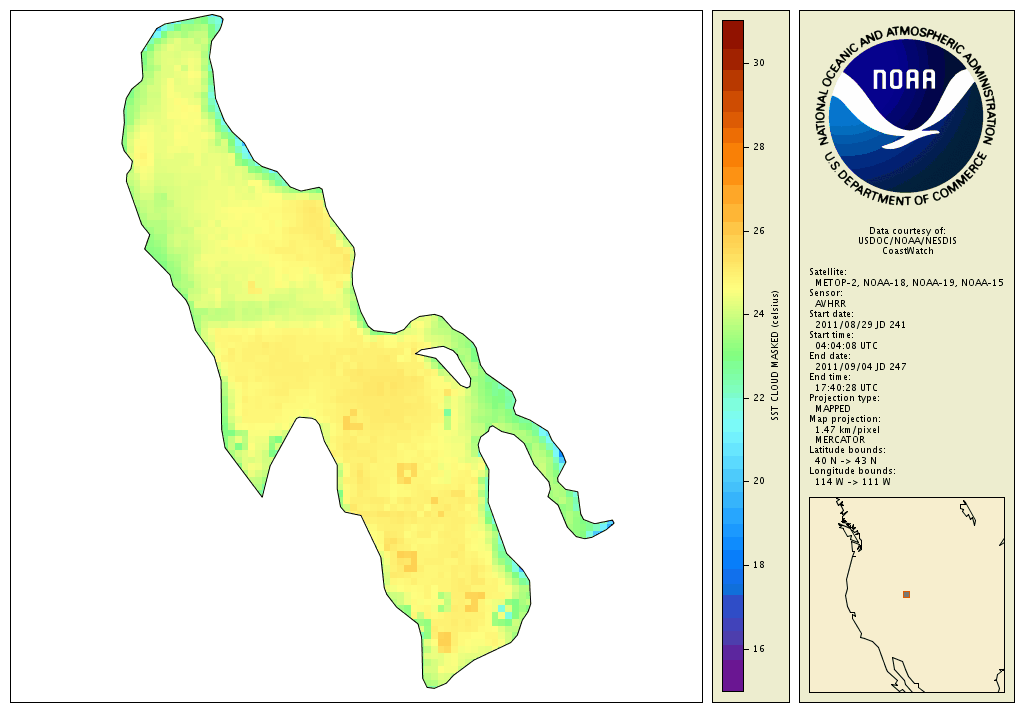Click the orange location marker on the inset map
1024x712 pixels.
tap(906, 594)
